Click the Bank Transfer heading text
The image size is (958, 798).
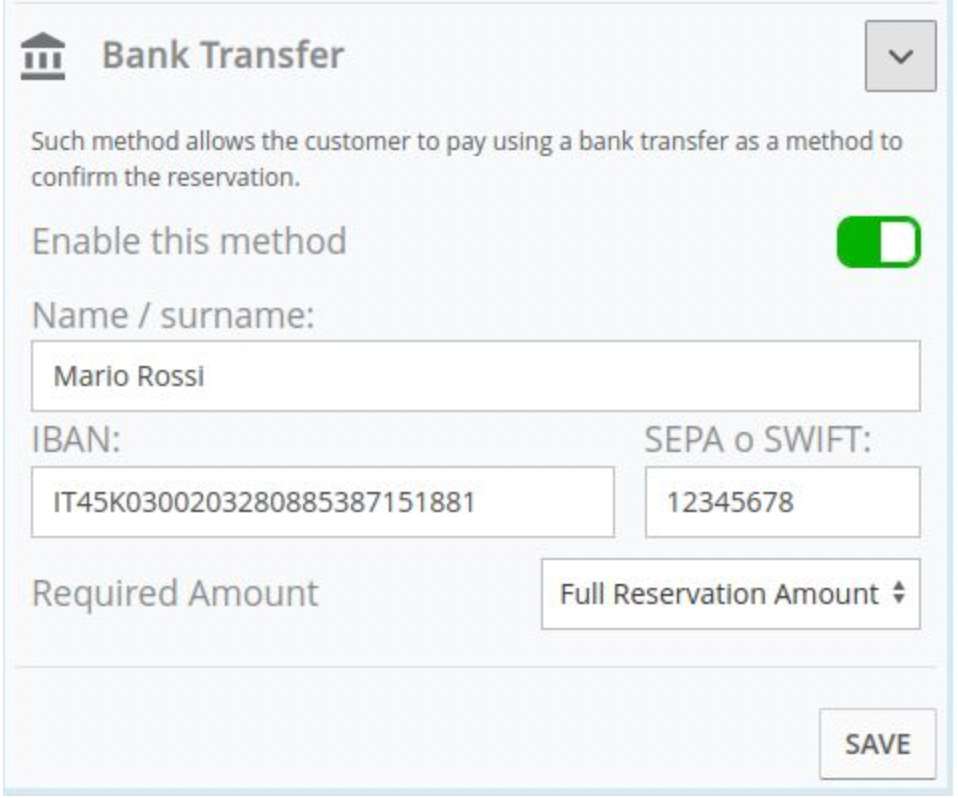pos(223,55)
